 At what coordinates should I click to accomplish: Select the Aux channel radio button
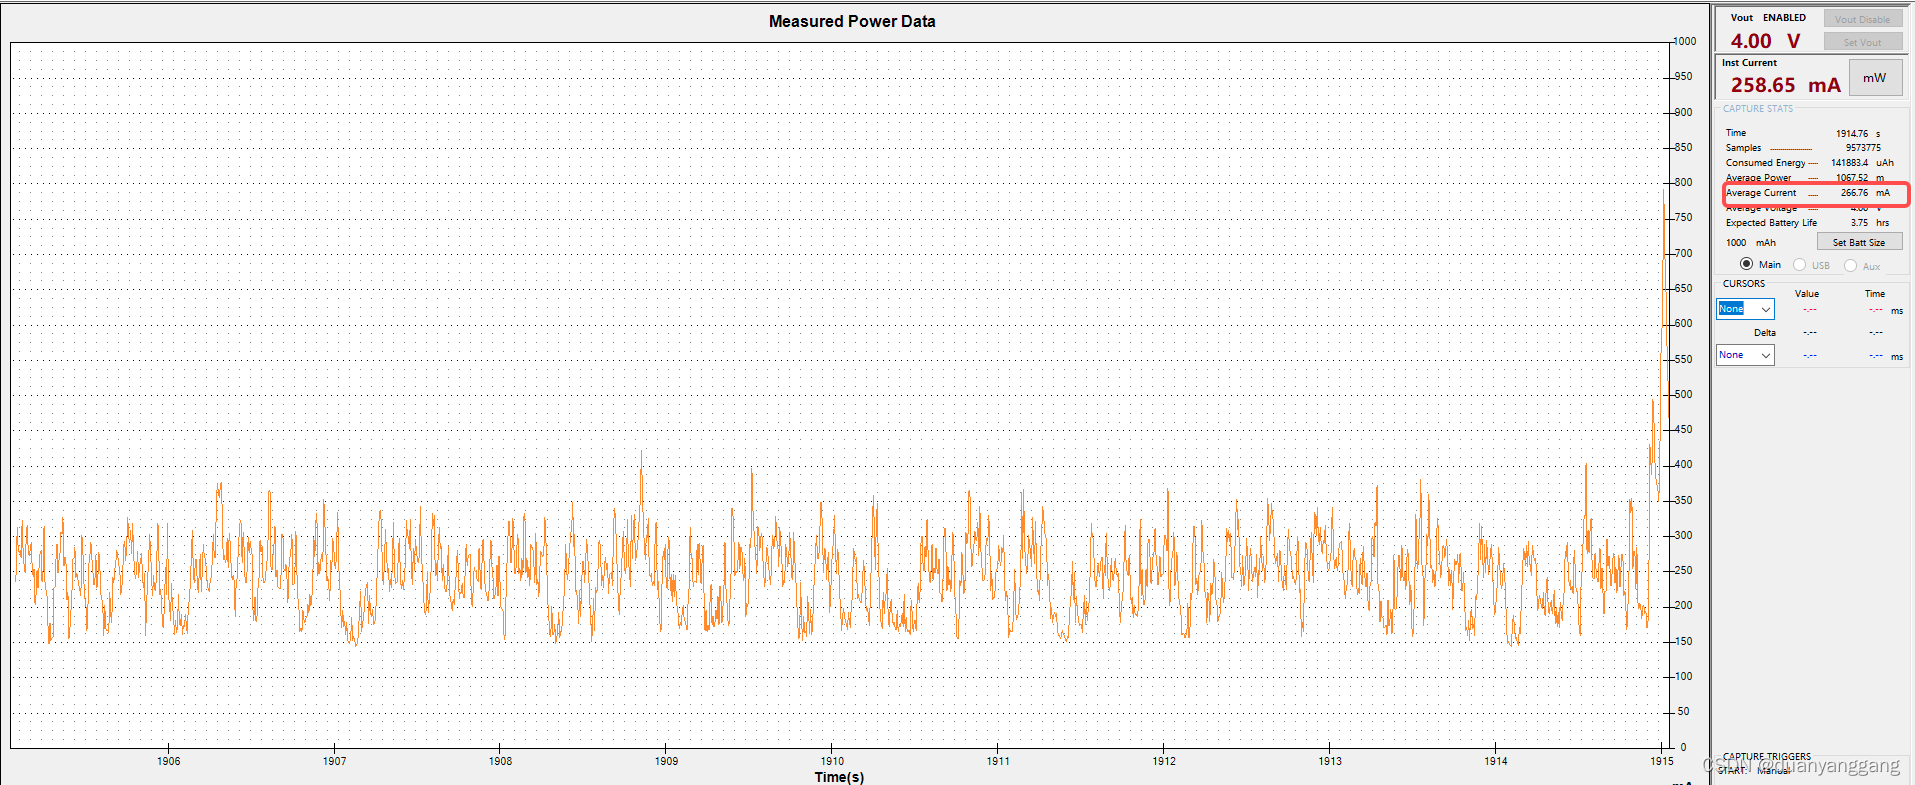pyautogui.click(x=1851, y=265)
